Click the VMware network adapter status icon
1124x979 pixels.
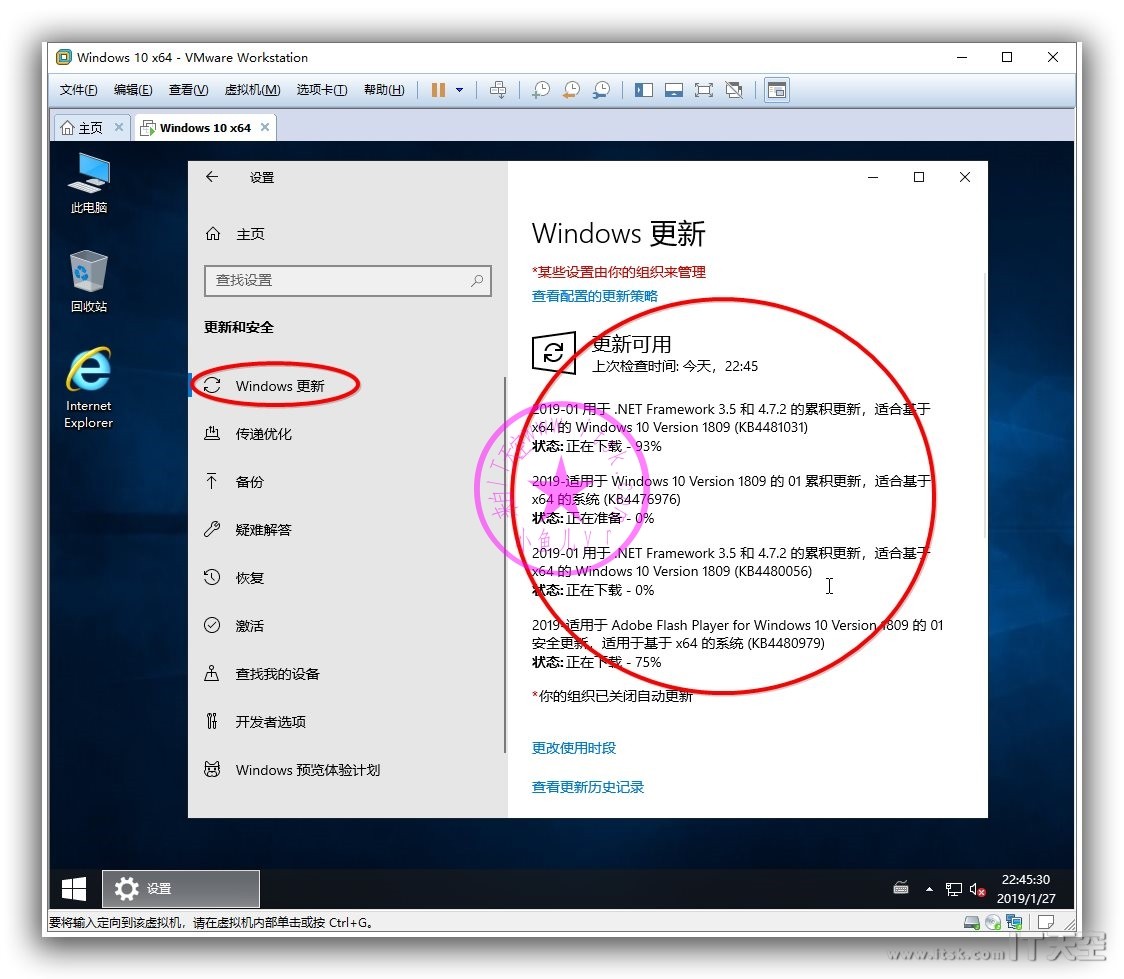1014,922
